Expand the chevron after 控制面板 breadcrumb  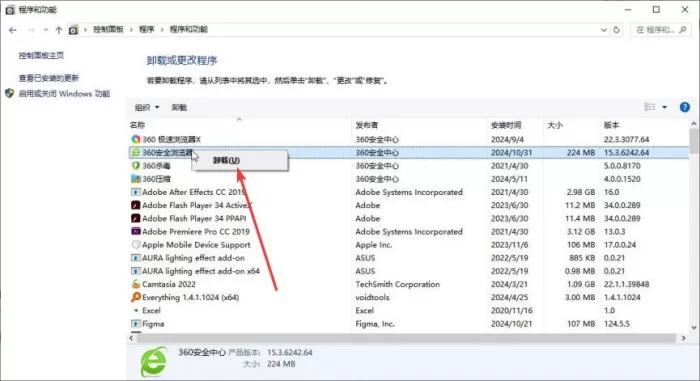pyautogui.click(x=131, y=30)
